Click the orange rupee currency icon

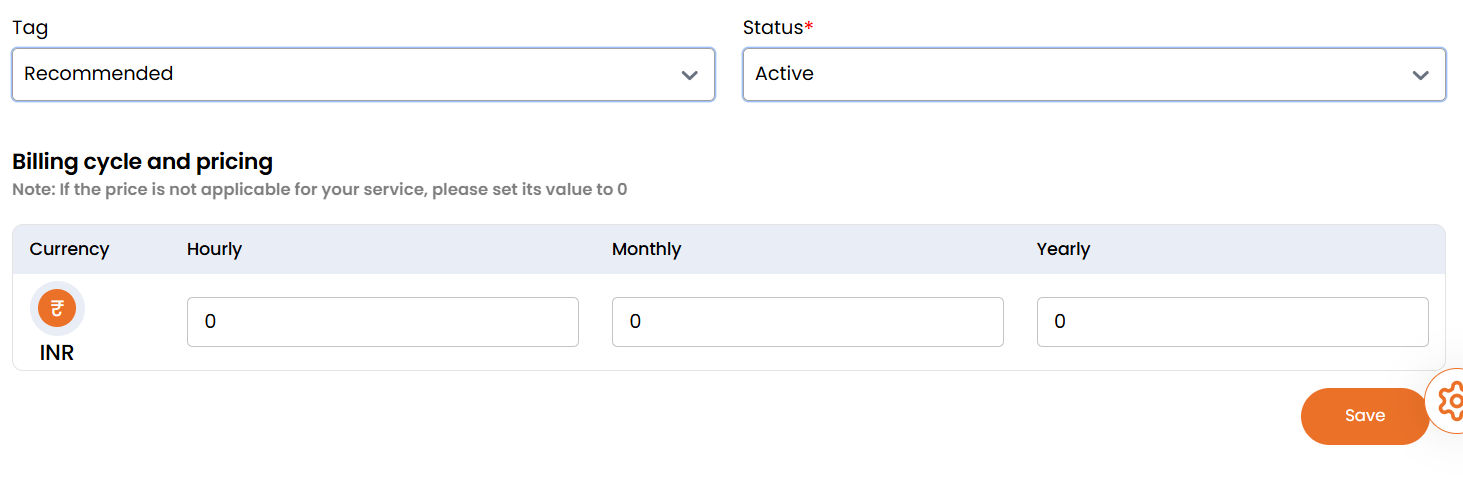57,308
